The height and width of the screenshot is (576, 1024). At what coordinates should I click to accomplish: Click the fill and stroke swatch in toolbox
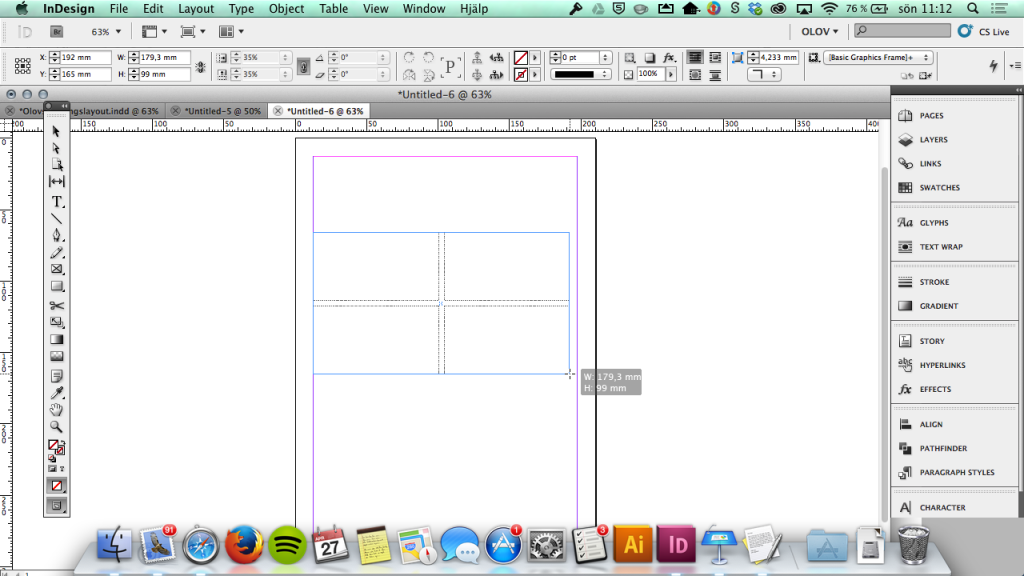(x=57, y=447)
